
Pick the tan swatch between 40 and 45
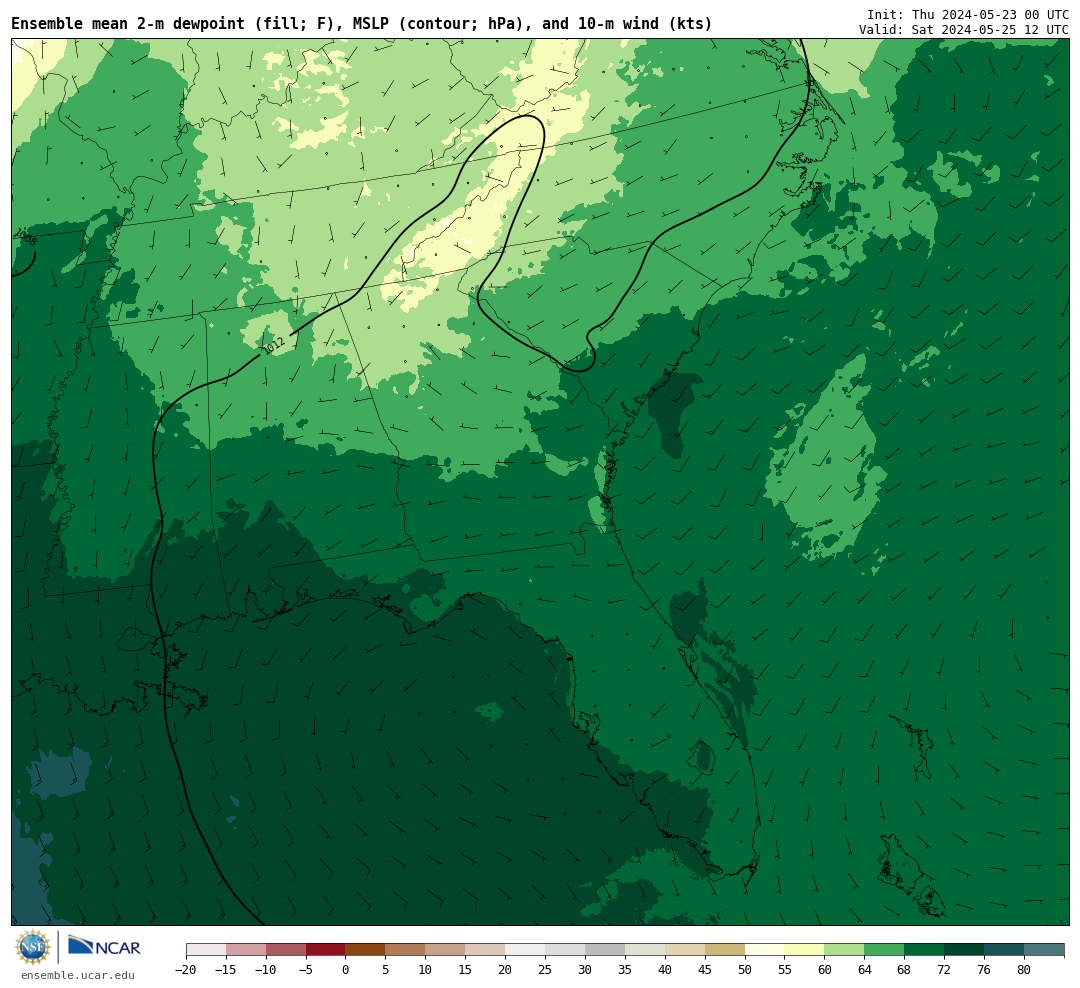tap(685, 949)
